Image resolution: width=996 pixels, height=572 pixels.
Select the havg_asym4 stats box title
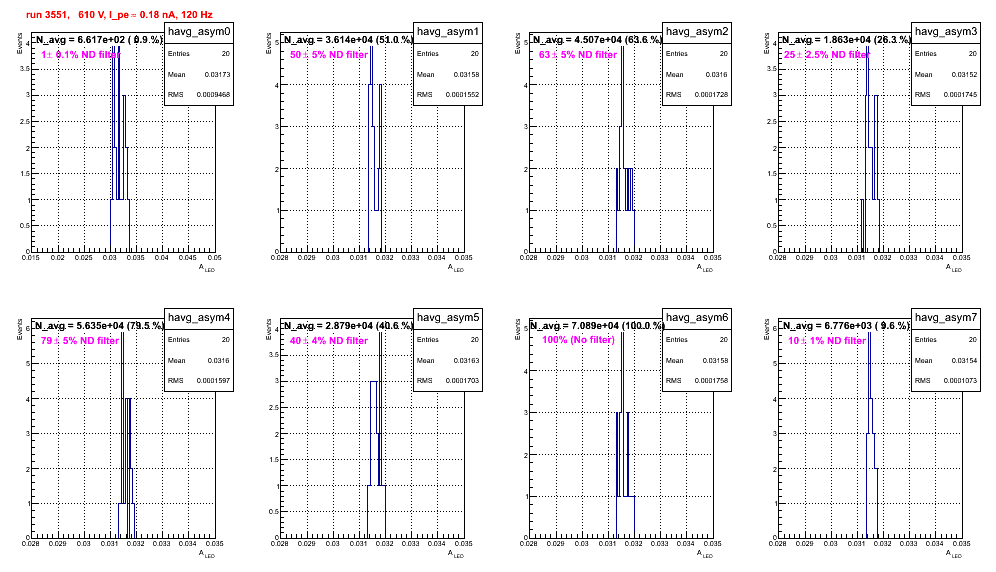pyautogui.click(x=199, y=318)
